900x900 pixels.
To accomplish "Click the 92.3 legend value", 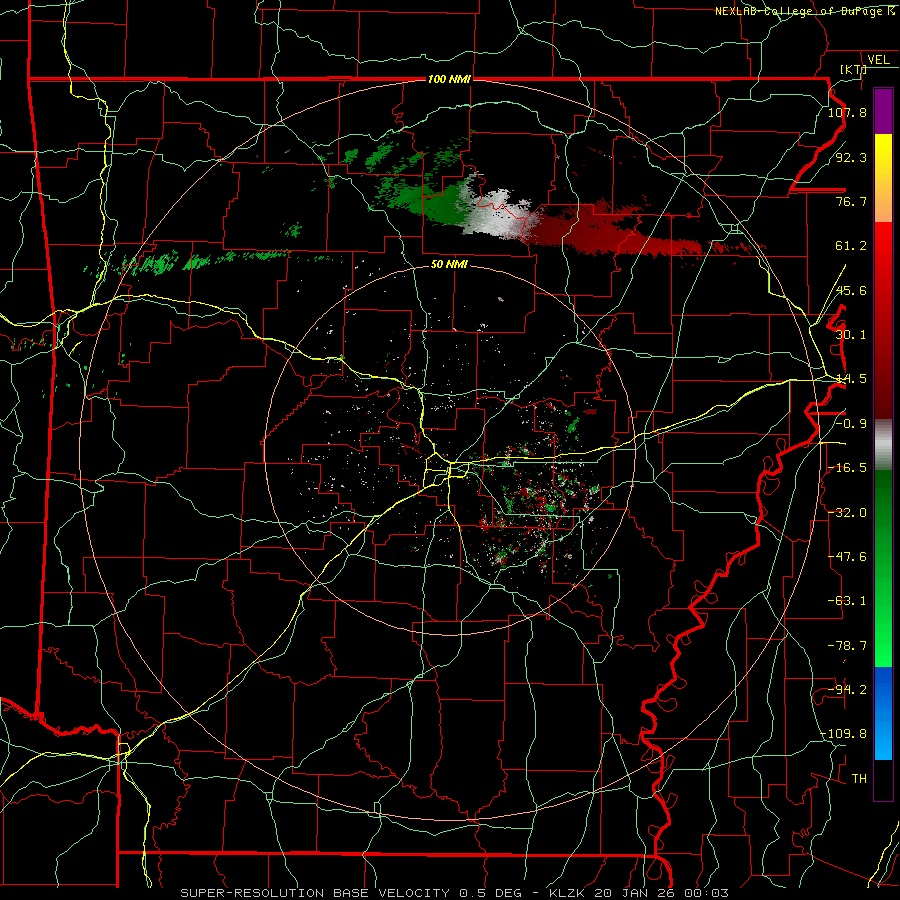I will (851, 157).
